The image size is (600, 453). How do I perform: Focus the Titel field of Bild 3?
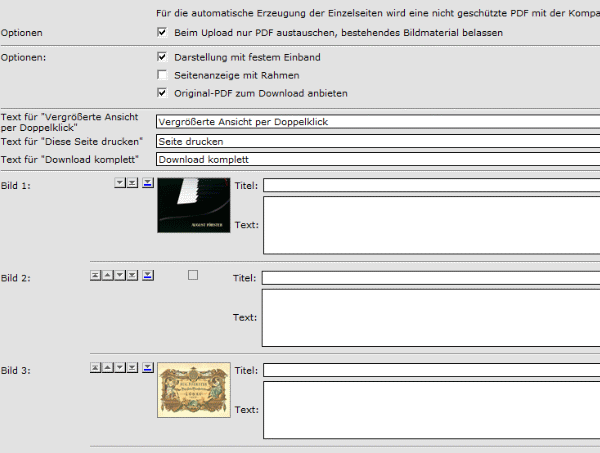[x=431, y=370]
